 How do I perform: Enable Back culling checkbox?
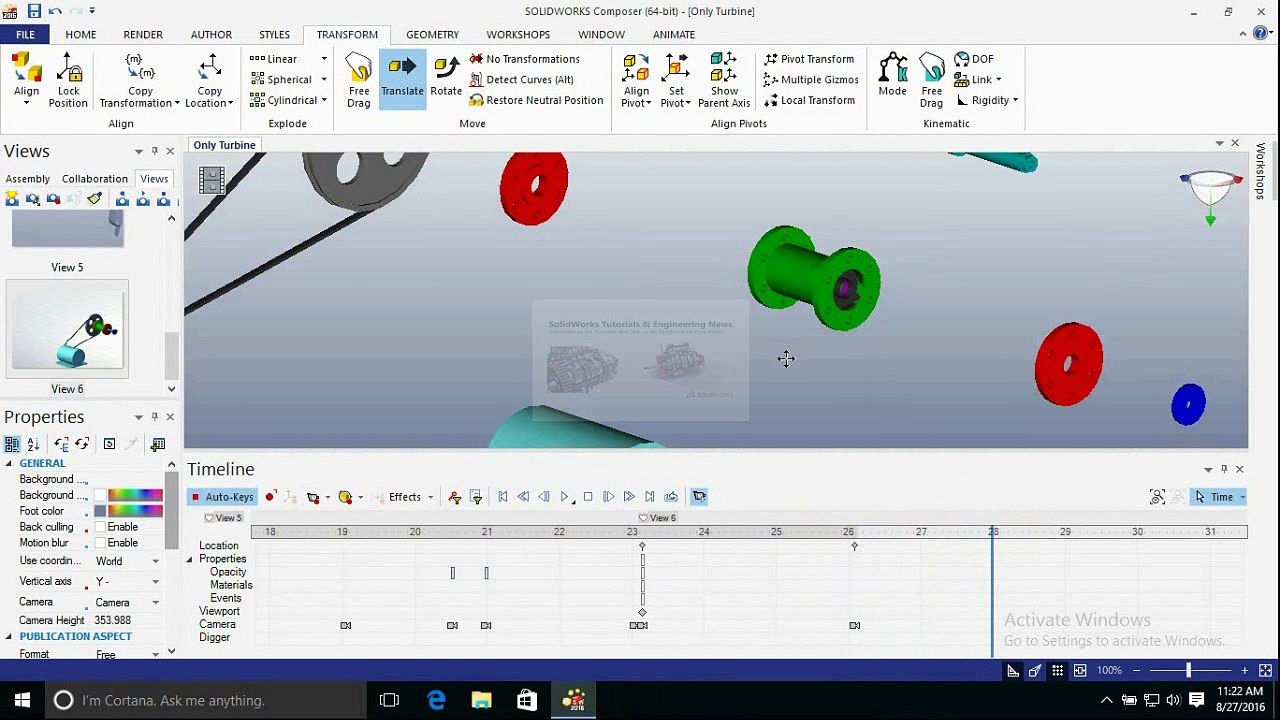pos(100,527)
